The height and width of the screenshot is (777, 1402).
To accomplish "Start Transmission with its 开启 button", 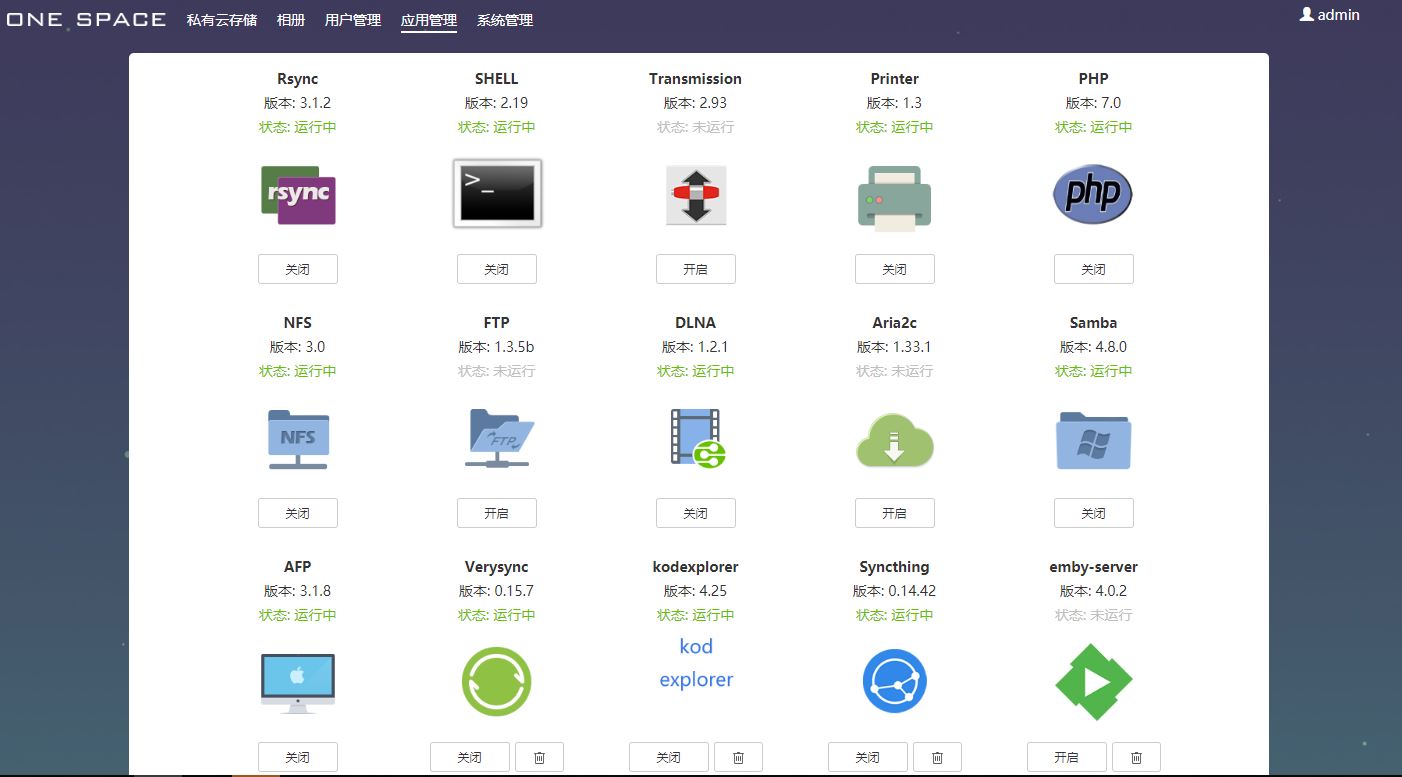I will click(696, 269).
